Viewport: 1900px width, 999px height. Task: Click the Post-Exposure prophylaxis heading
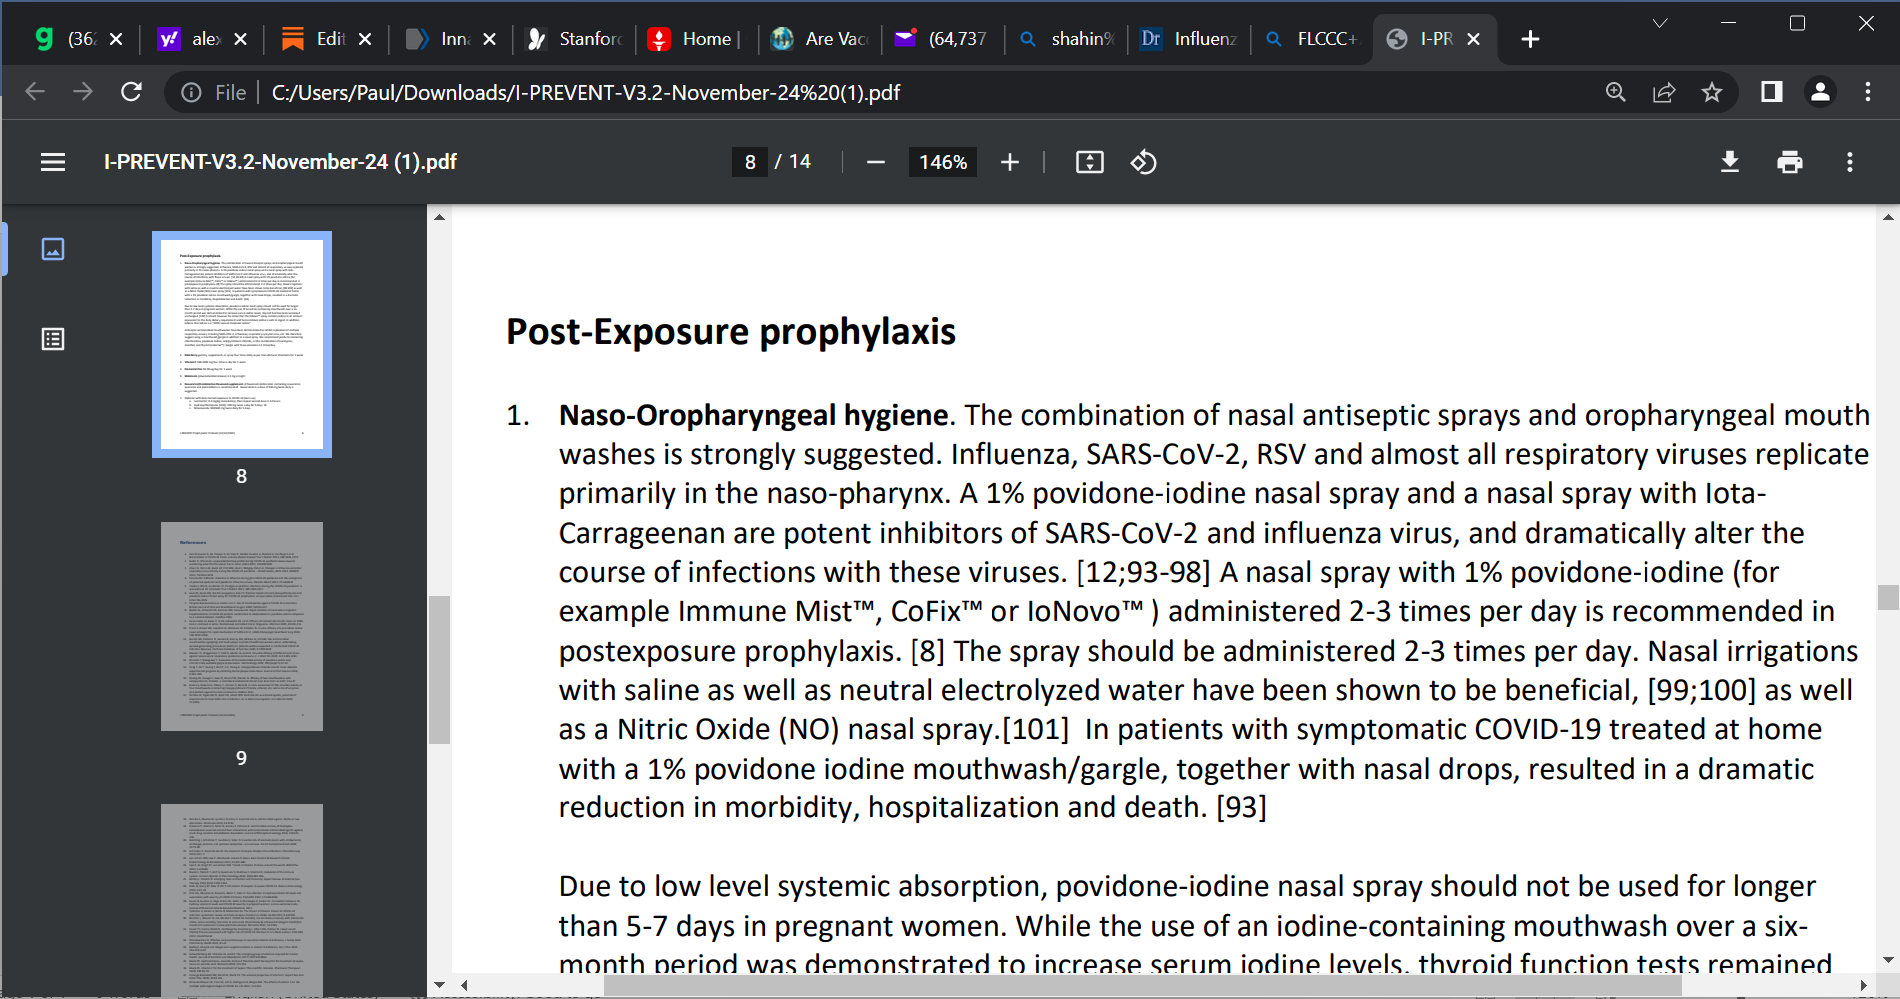click(x=731, y=332)
